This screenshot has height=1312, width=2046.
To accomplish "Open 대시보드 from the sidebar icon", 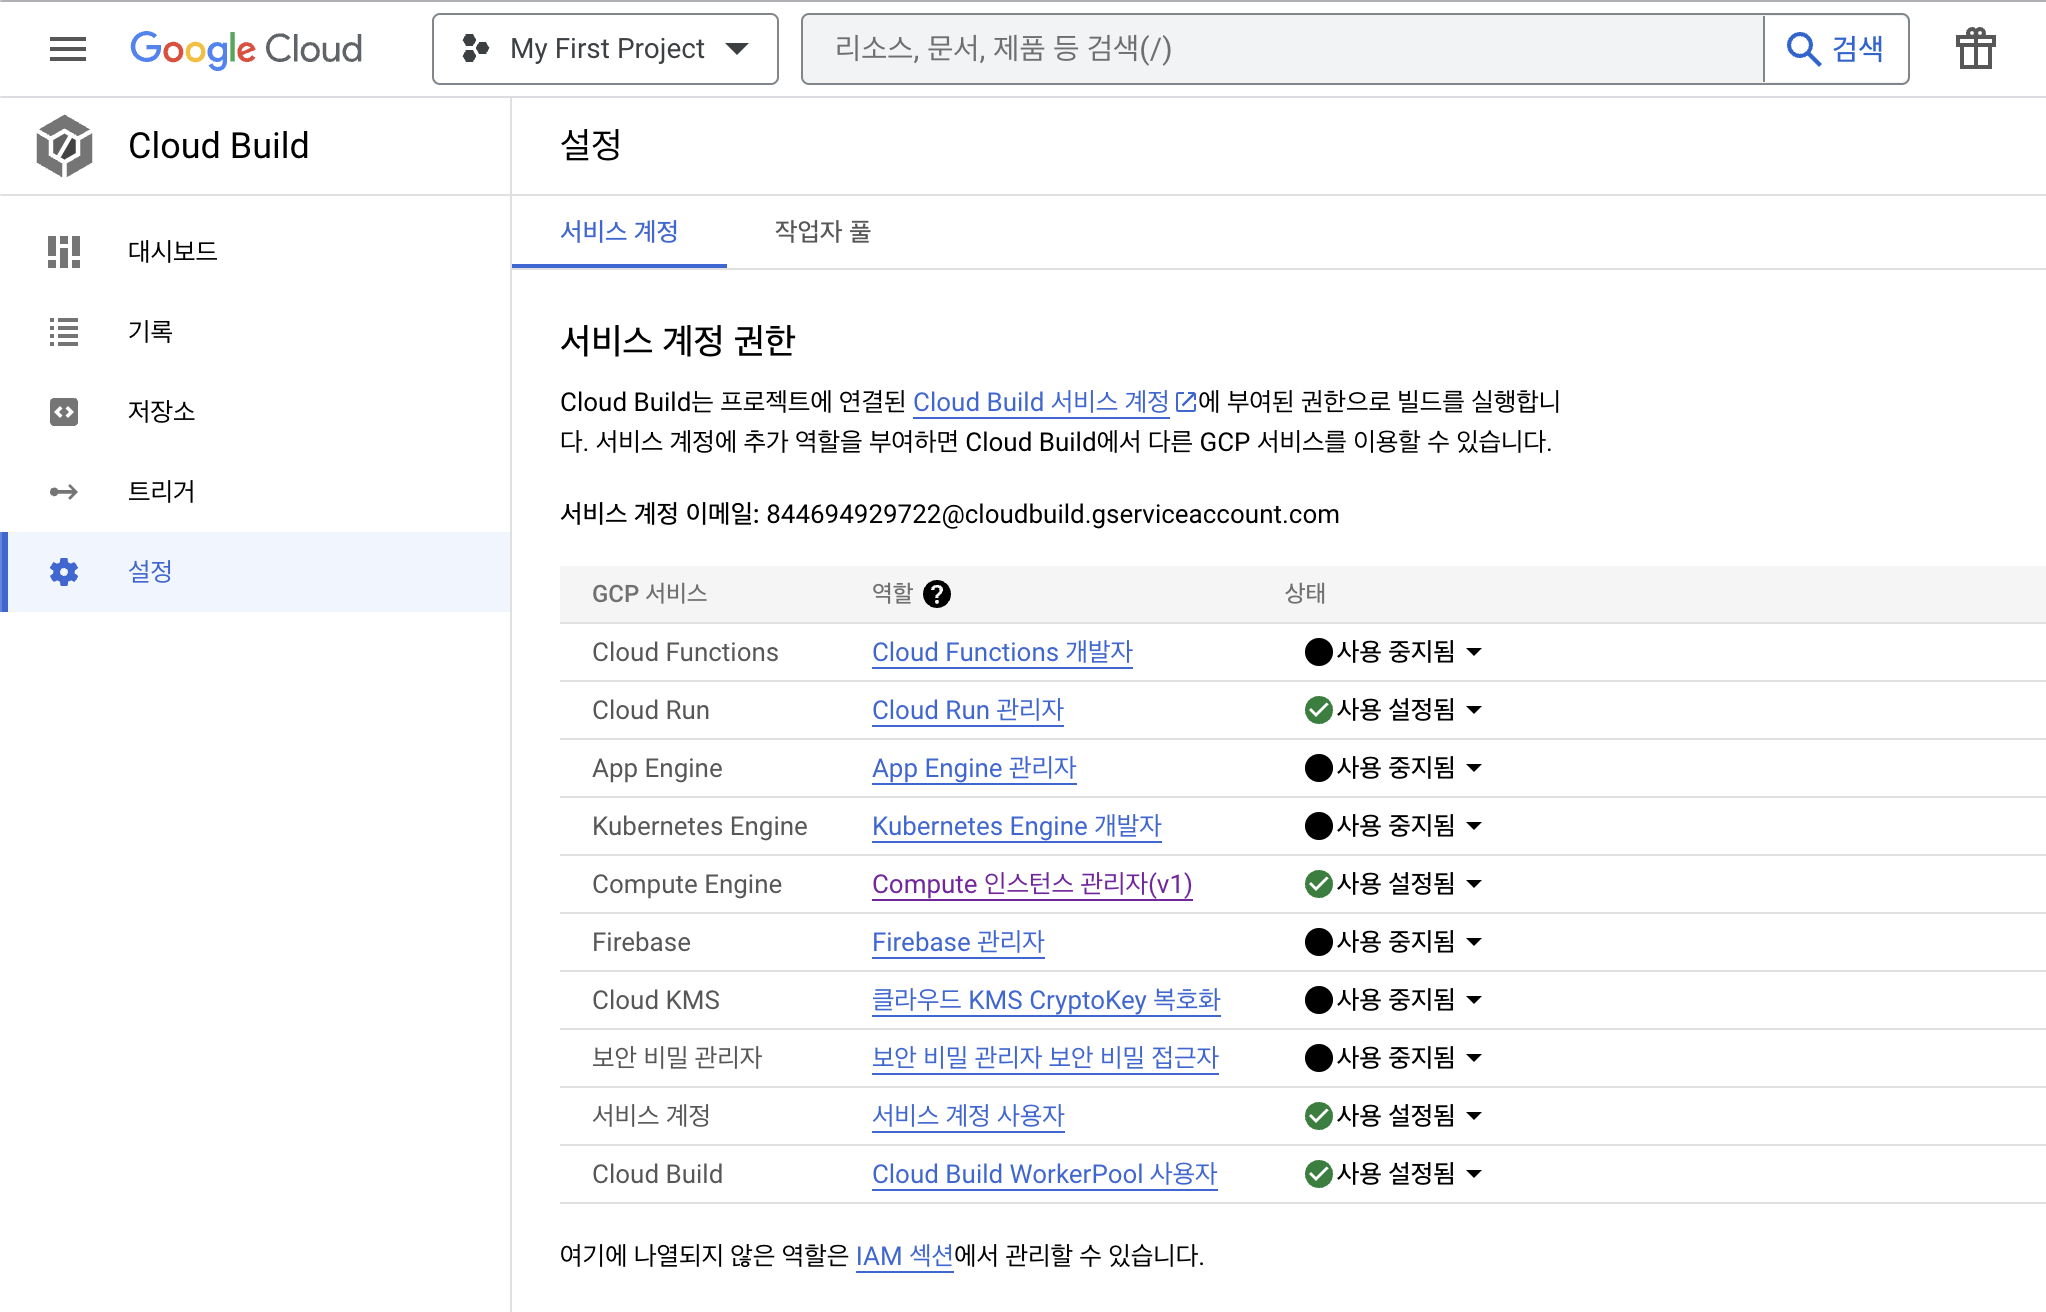I will pyautogui.click(x=64, y=251).
